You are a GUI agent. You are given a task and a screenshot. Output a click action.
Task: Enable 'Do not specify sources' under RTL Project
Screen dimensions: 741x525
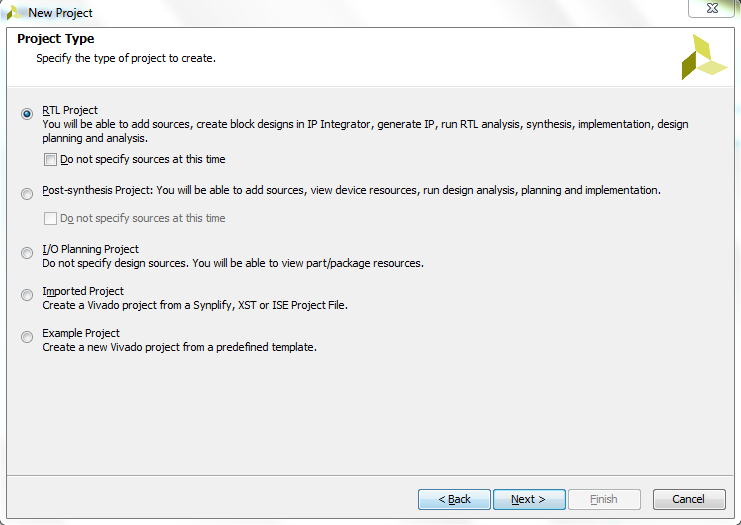coord(50,159)
